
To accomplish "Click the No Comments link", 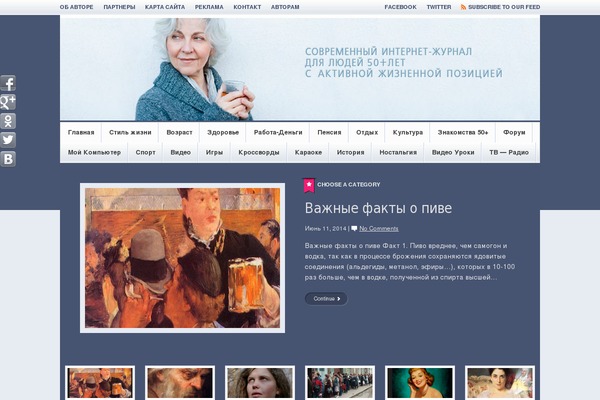I will coord(379,229).
